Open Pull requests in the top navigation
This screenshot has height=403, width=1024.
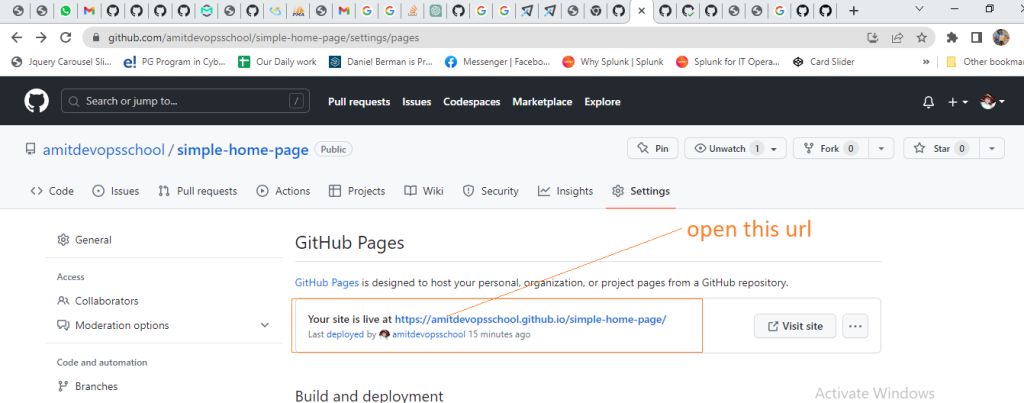[359, 102]
